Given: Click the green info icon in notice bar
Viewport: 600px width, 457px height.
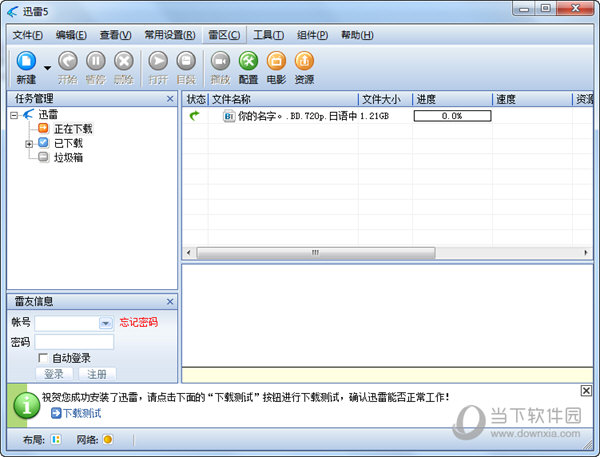Looking at the screenshot, I should click(26, 406).
